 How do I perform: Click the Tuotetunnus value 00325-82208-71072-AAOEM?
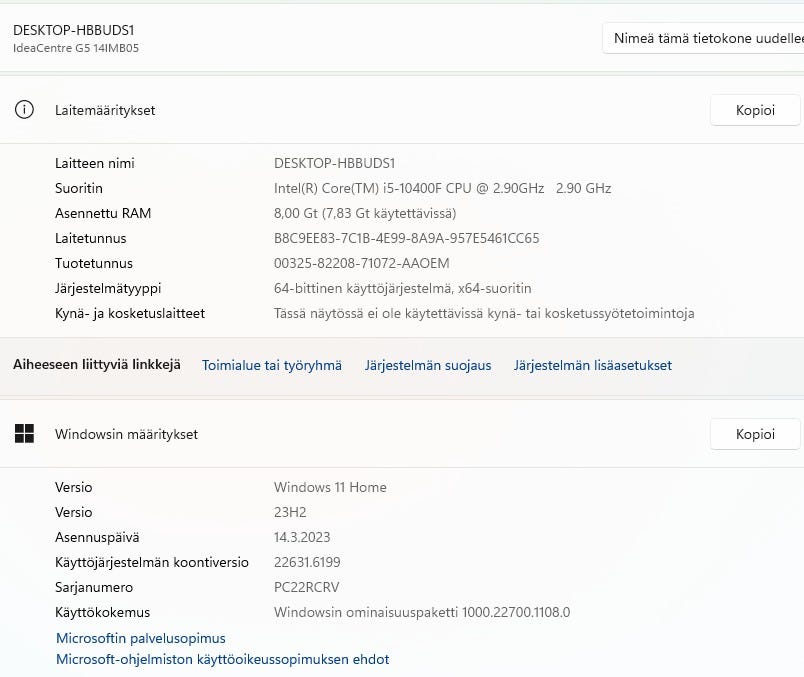click(x=362, y=263)
